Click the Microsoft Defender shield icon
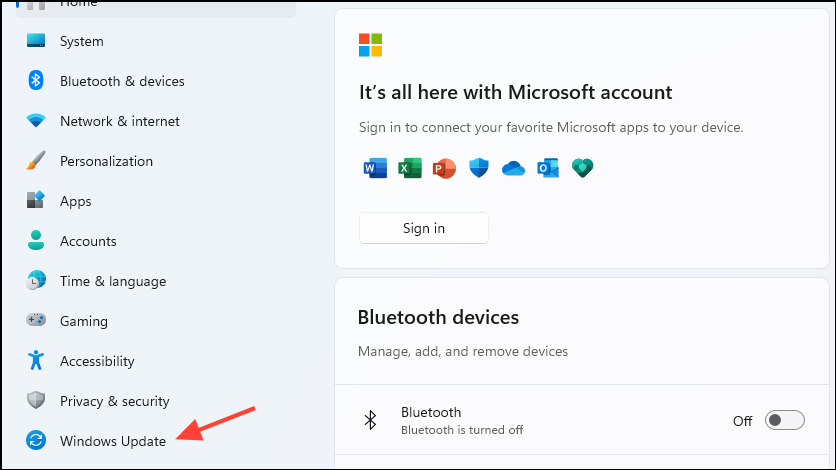The height and width of the screenshot is (470, 836). coord(479,168)
